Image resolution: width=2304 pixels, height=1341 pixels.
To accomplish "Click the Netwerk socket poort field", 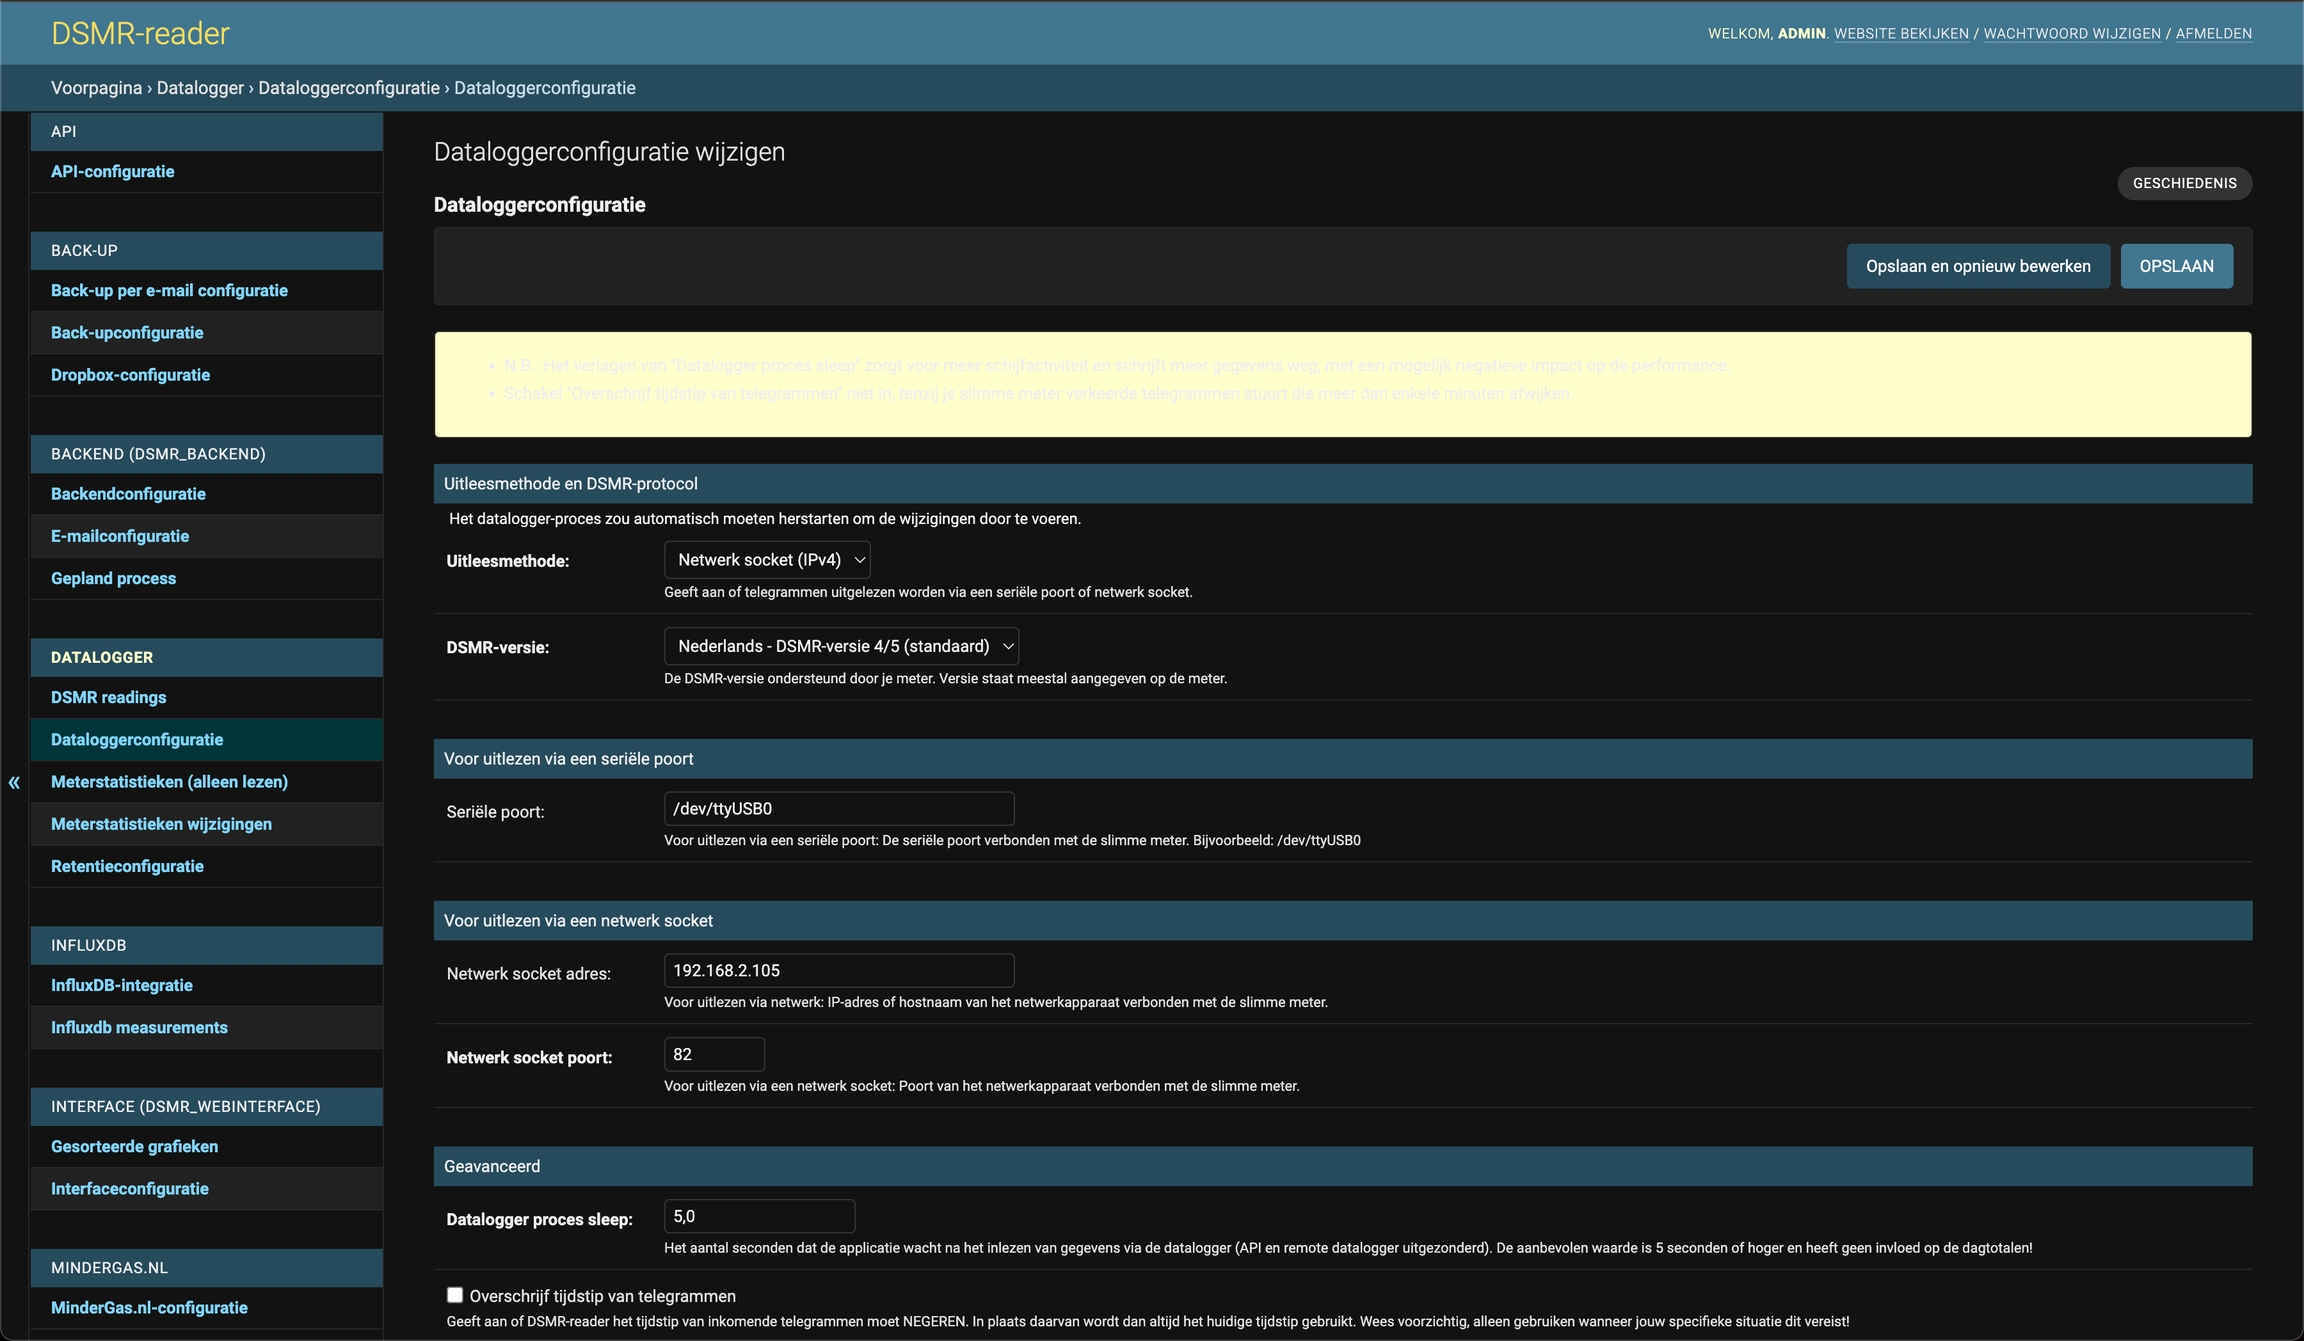I will pos(714,1055).
